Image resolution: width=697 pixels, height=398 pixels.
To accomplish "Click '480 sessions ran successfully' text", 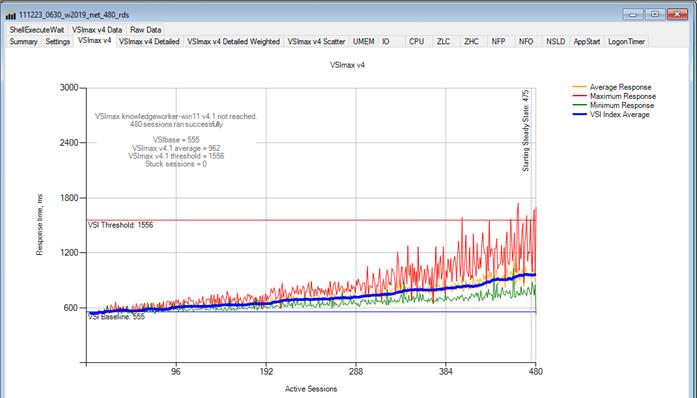I will click(x=176, y=125).
